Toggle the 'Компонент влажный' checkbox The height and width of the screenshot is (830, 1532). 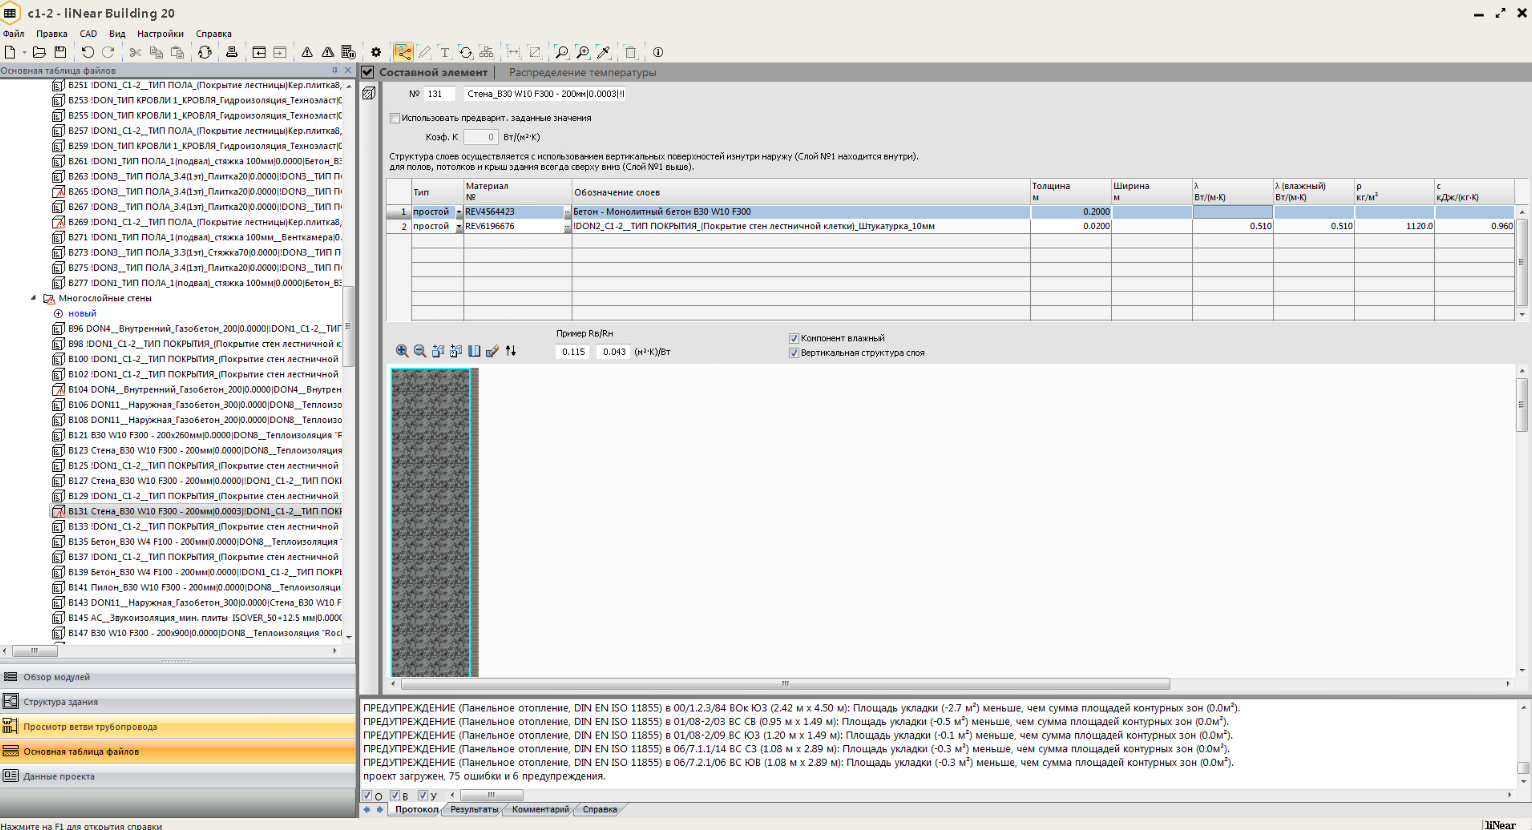pos(794,338)
